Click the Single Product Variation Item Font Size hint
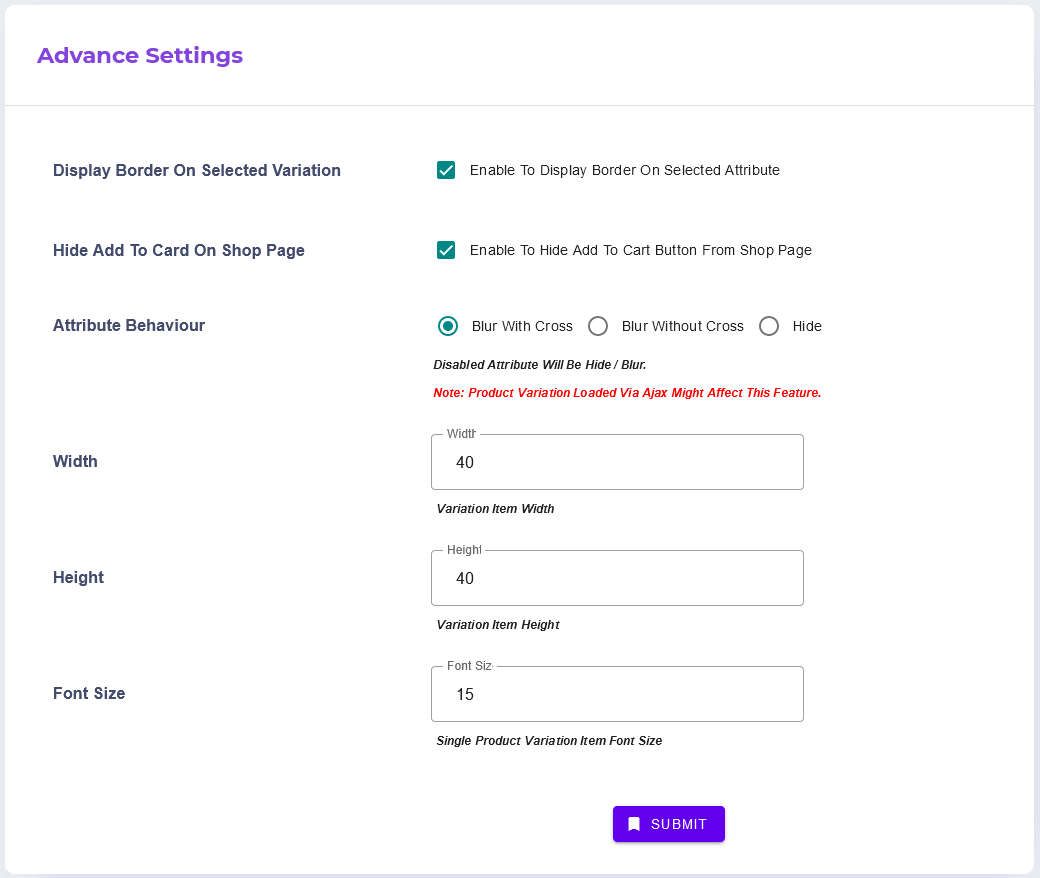The image size is (1040, 878). [x=549, y=741]
